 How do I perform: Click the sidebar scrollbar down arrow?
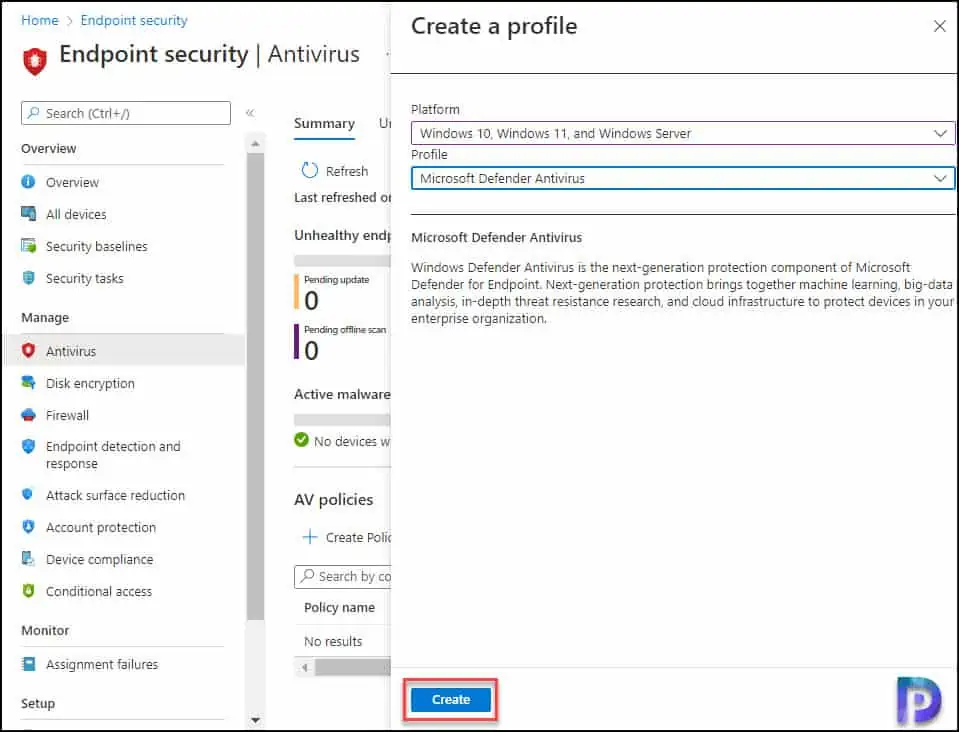[x=256, y=720]
